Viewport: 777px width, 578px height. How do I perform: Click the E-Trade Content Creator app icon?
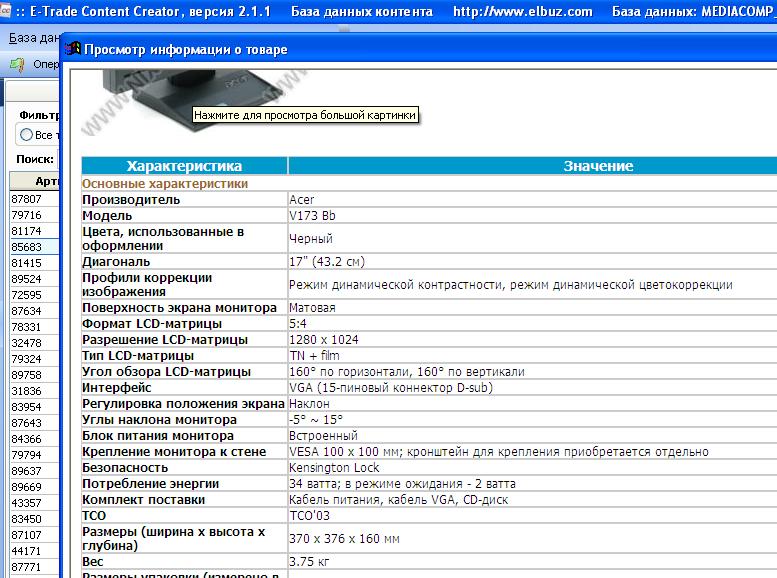tap(5, 10)
